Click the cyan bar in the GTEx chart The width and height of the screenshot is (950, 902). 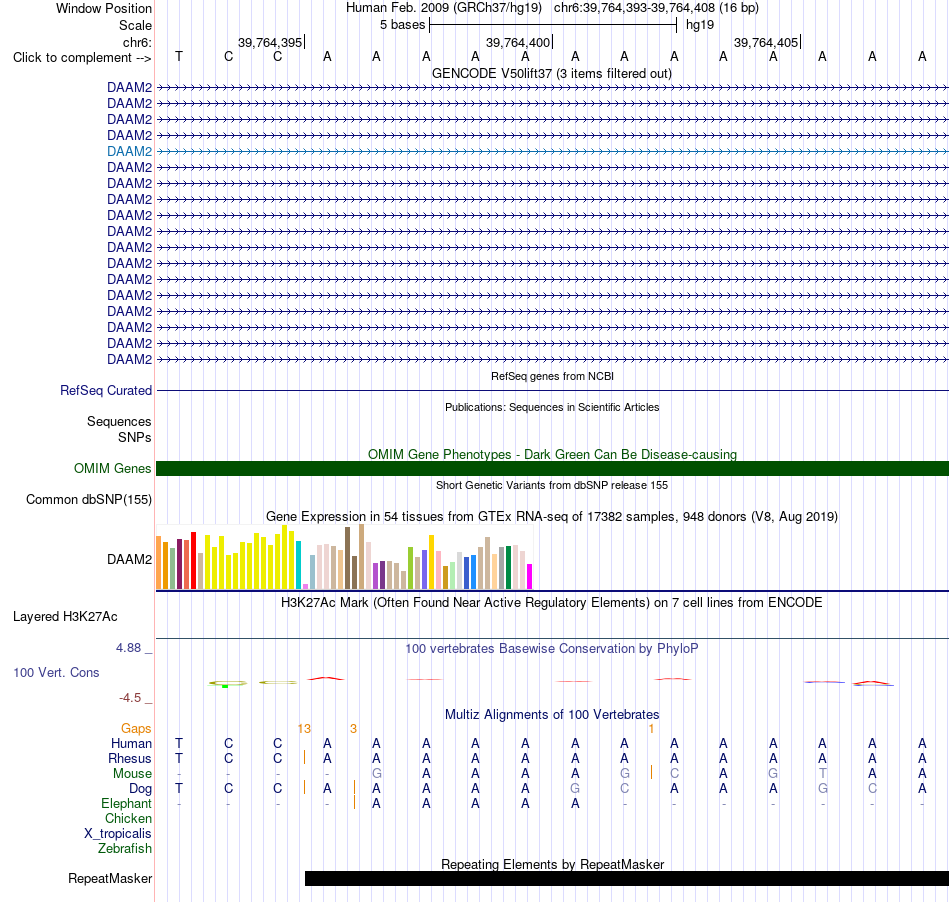pyautogui.click(x=298, y=565)
